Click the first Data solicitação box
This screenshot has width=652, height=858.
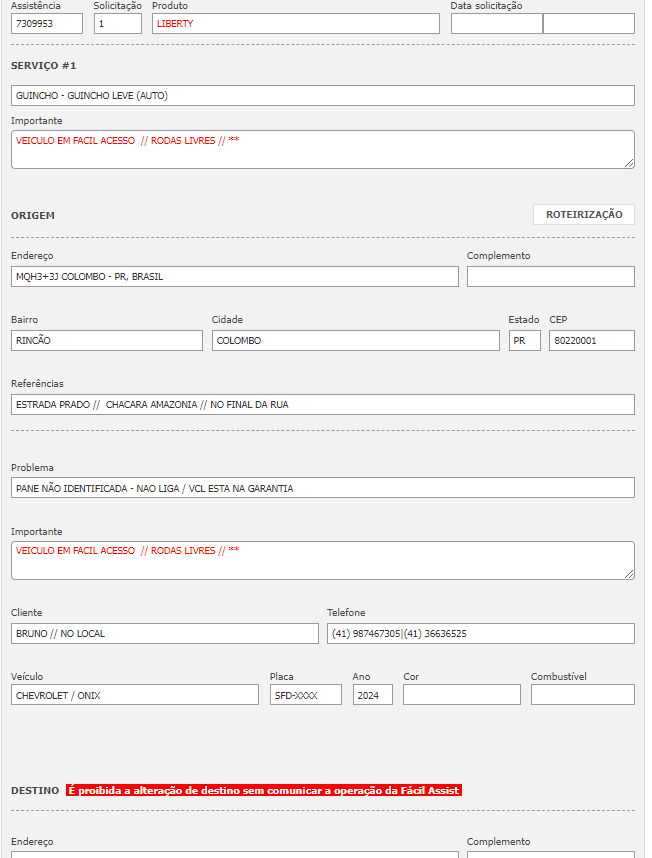coord(496,24)
